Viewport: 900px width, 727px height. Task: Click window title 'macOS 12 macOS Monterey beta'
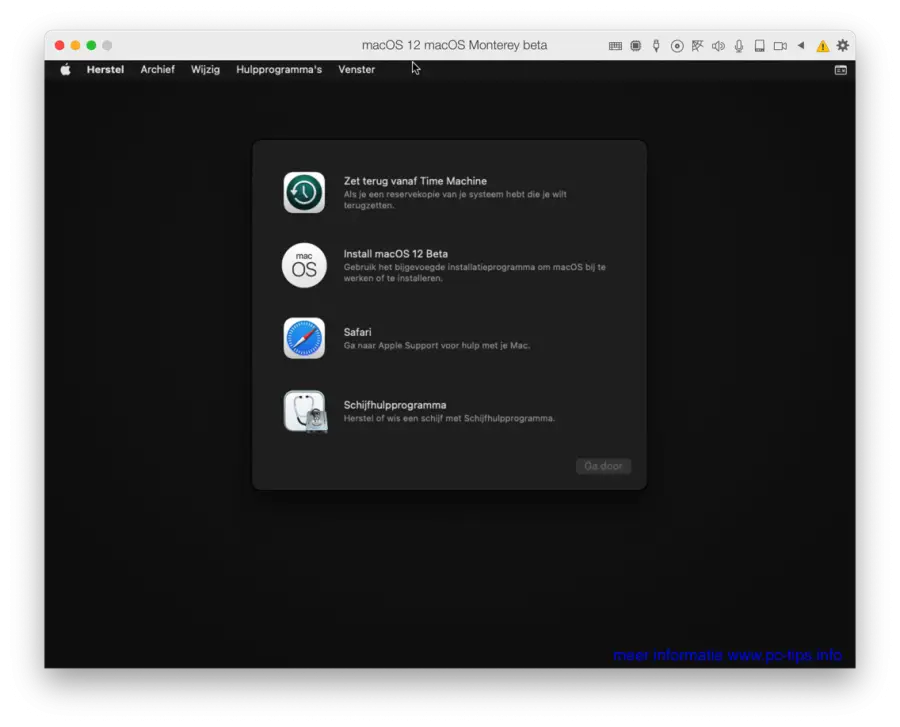[454, 45]
